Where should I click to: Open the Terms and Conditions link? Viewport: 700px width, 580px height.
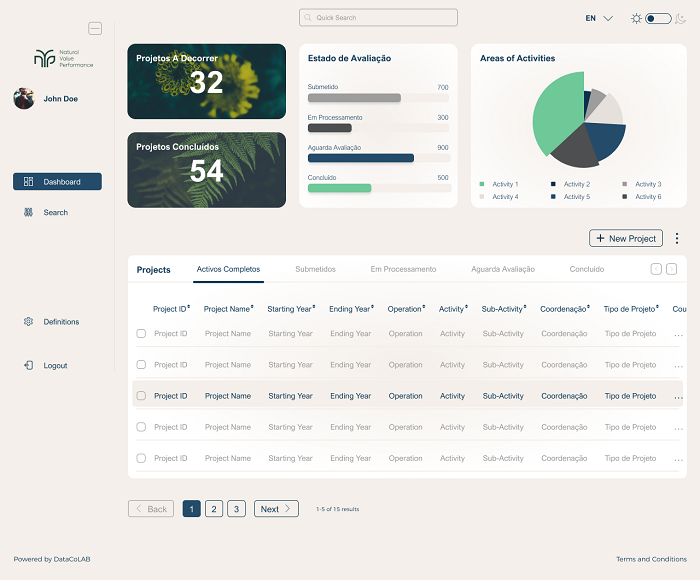(651, 559)
